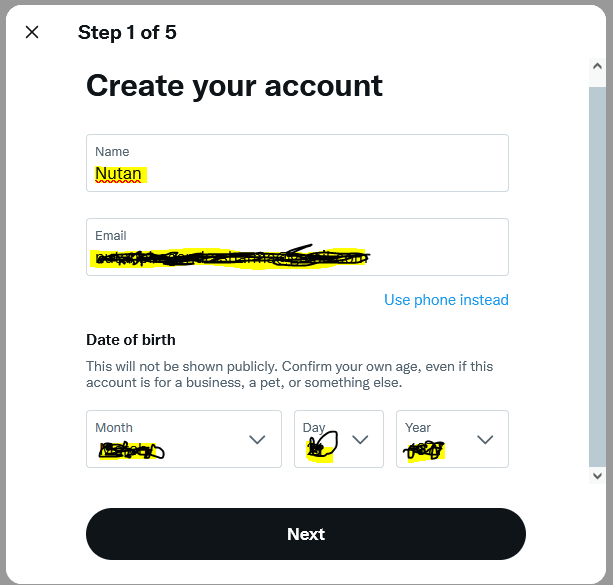
Task: Focus the Email input field
Action: (x=297, y=247)
